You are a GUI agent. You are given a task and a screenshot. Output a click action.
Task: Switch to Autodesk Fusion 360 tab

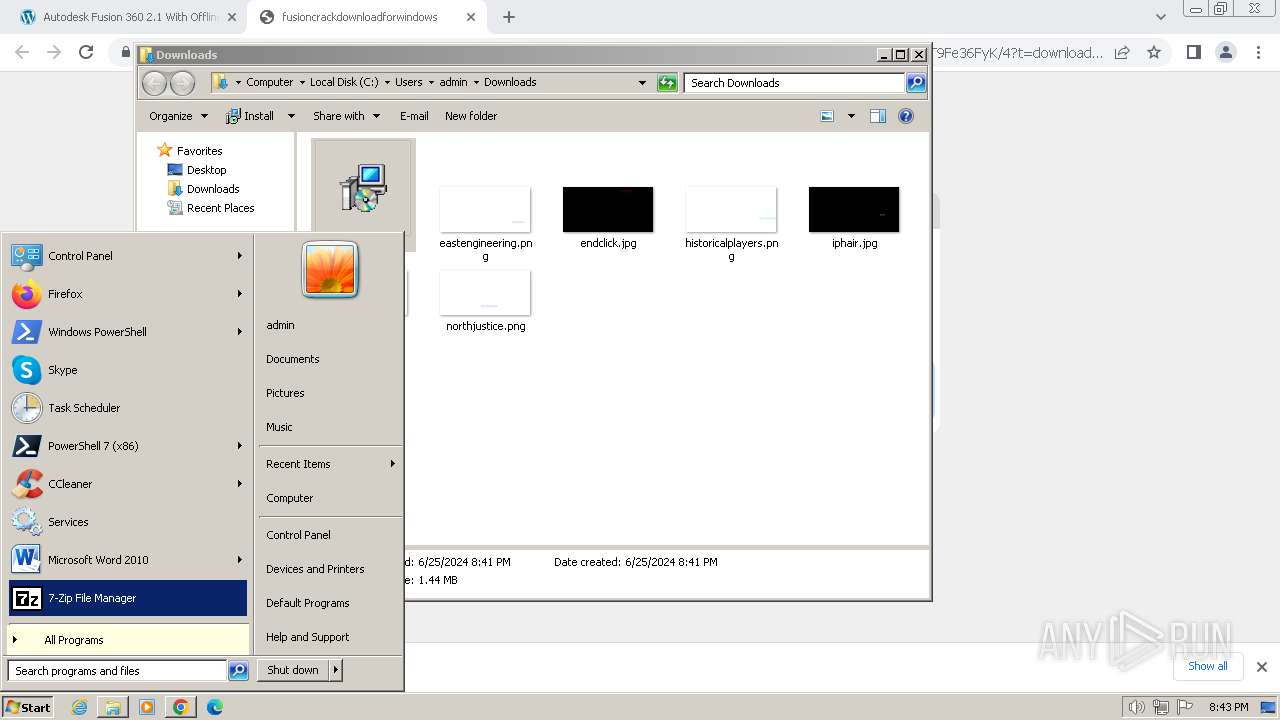coord(128,17)
